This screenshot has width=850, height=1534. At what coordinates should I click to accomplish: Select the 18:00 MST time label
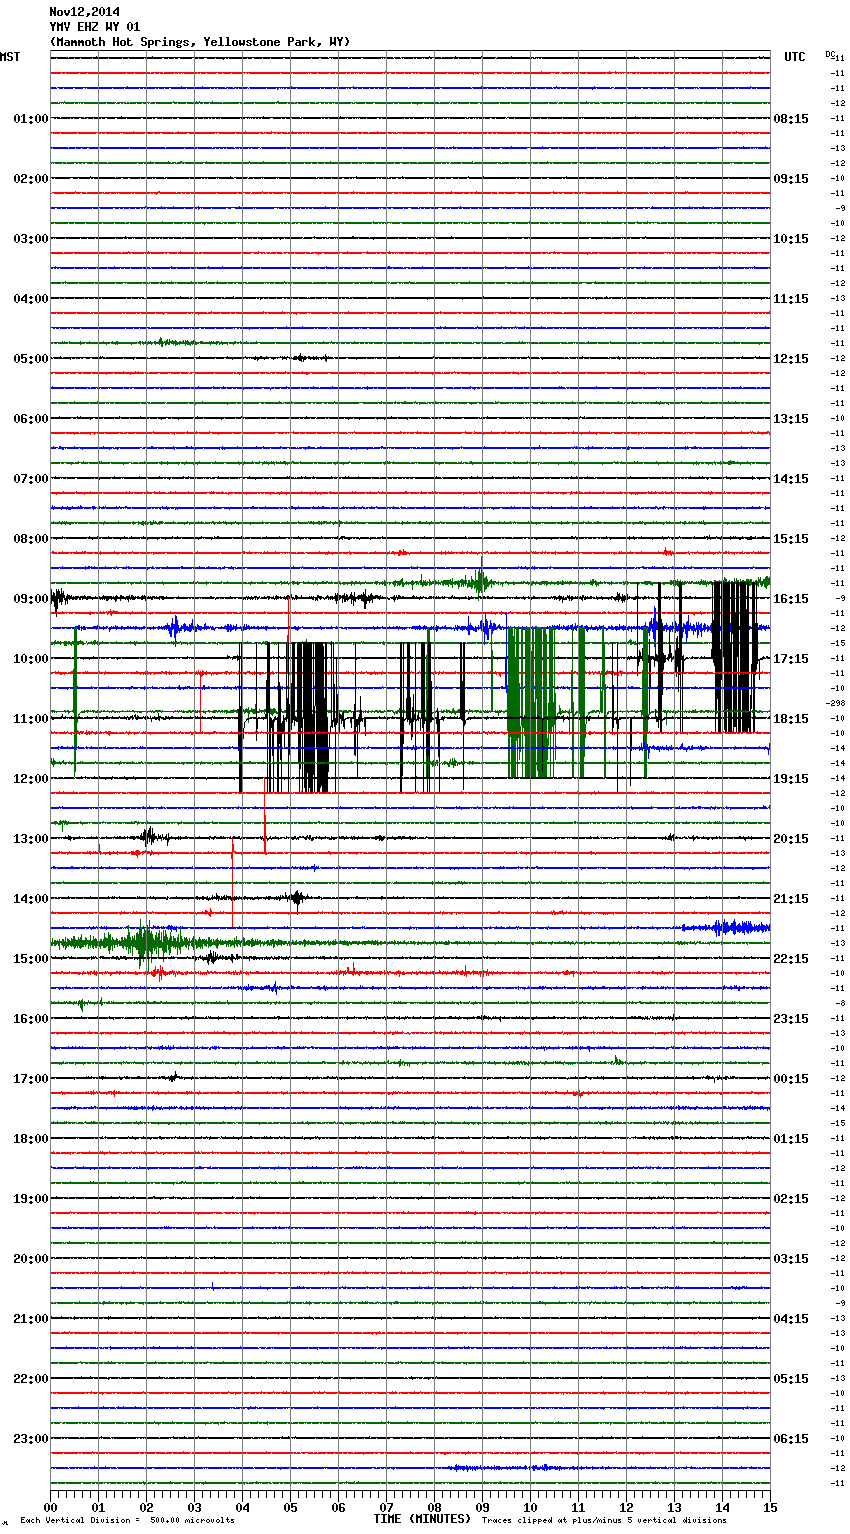pos(30,1139)
